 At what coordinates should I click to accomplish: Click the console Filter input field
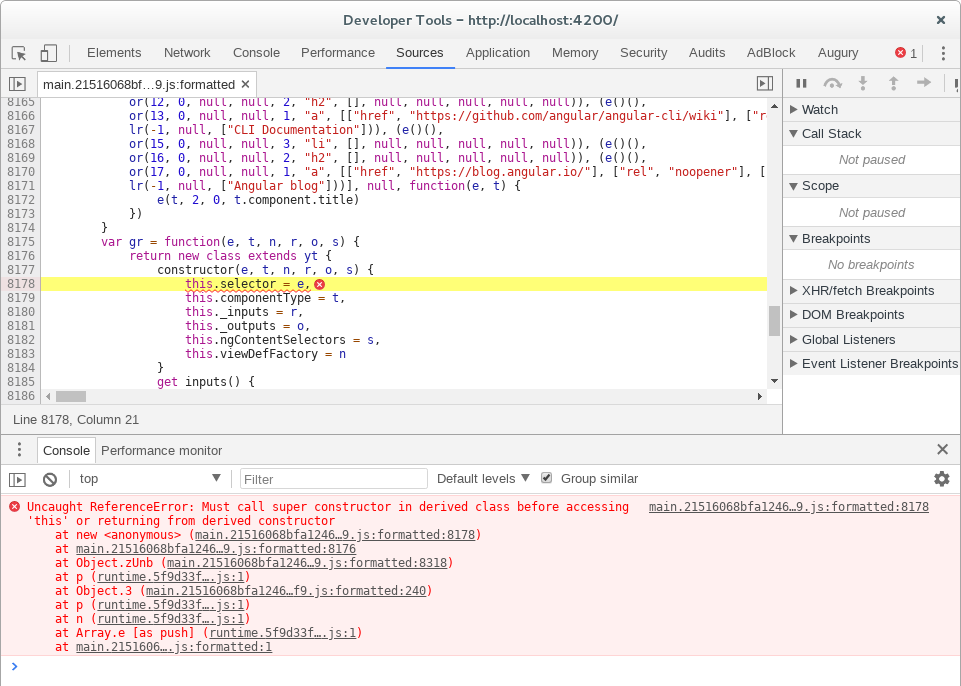coord(333,479)
